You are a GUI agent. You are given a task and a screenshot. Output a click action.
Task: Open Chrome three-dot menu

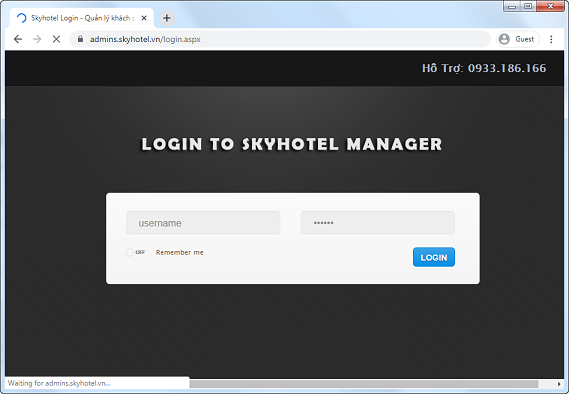(x=551, y=39)
